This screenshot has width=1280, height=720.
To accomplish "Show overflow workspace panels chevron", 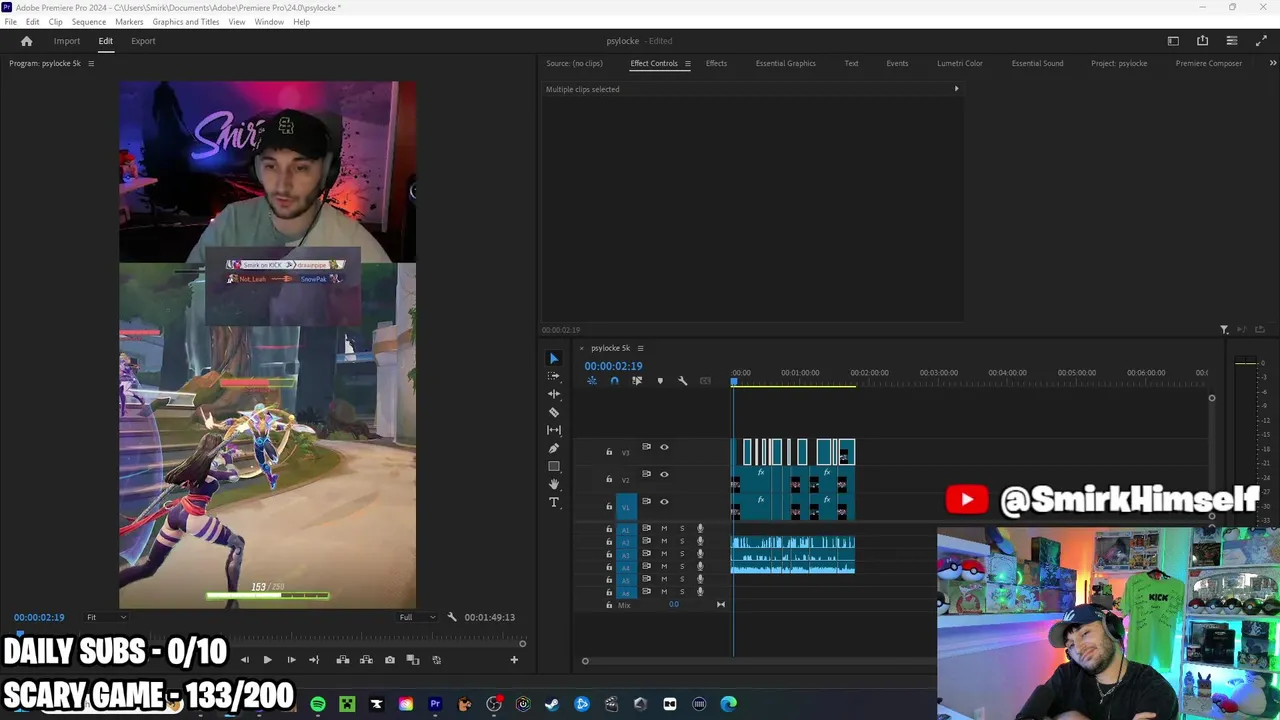I will (1272, 63).
